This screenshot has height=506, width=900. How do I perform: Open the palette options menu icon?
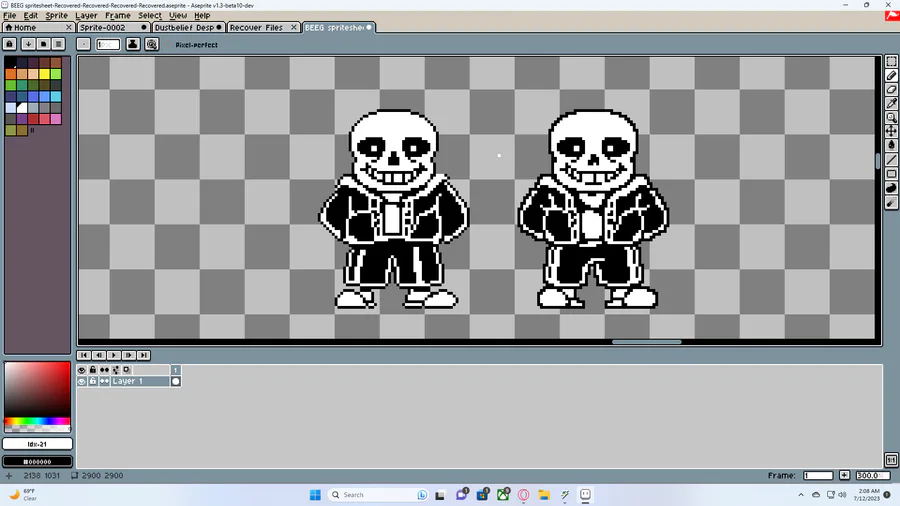pos(58,44)
